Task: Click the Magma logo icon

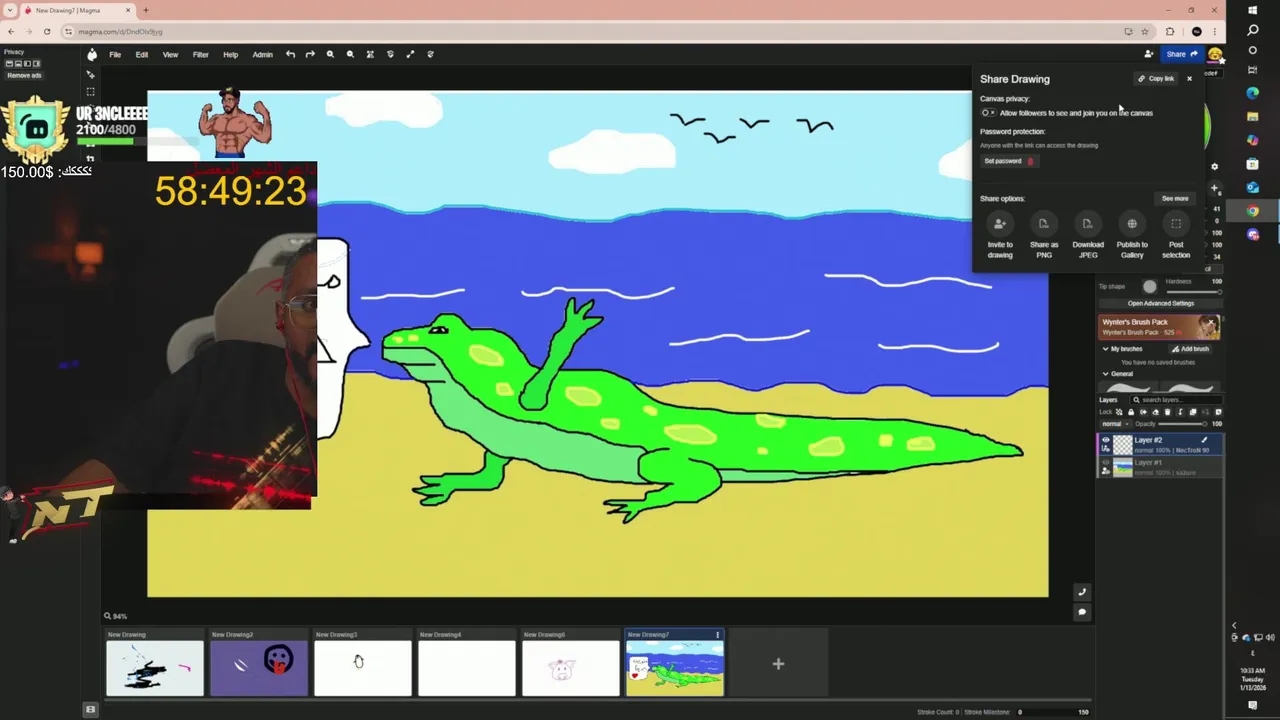Action: click(x=92, y=54)
